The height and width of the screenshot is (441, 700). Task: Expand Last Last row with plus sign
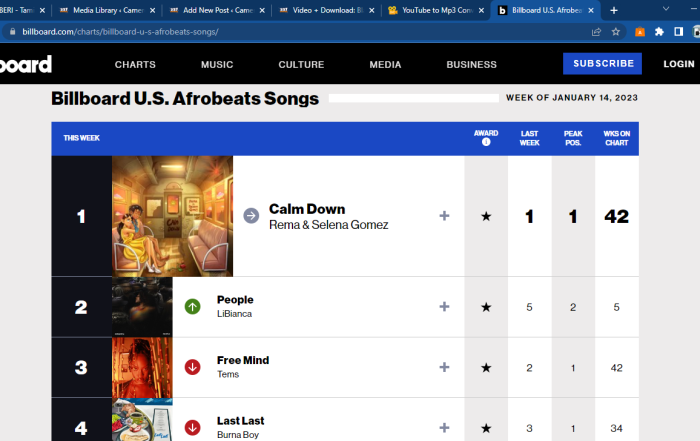coord(444,428)
